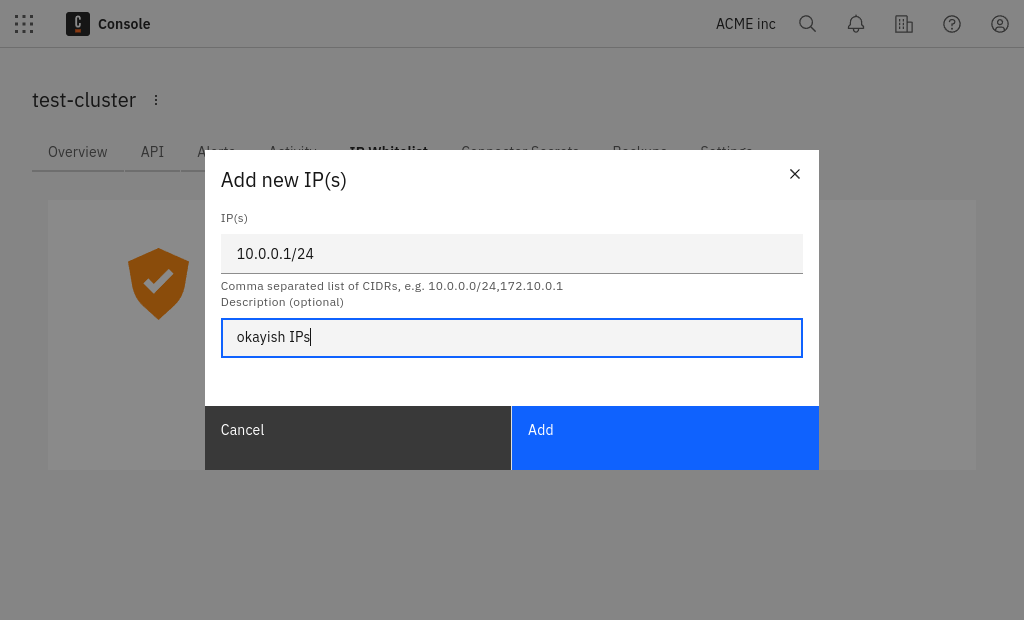Open the test-cluster overflow menu
This screenshot has width=1024, height=620.
[156, 100]
